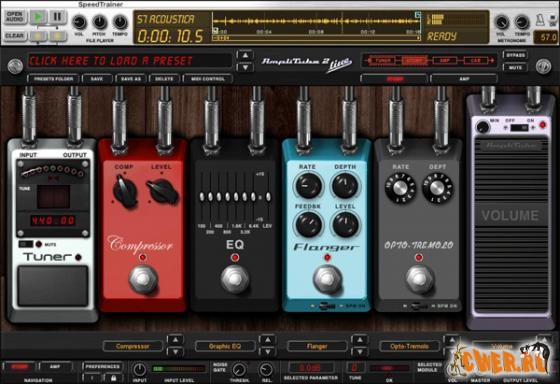Click the Tuner pedal's large footswitch pad
This screenshot has width=560, height=384.
pos(53,285)
